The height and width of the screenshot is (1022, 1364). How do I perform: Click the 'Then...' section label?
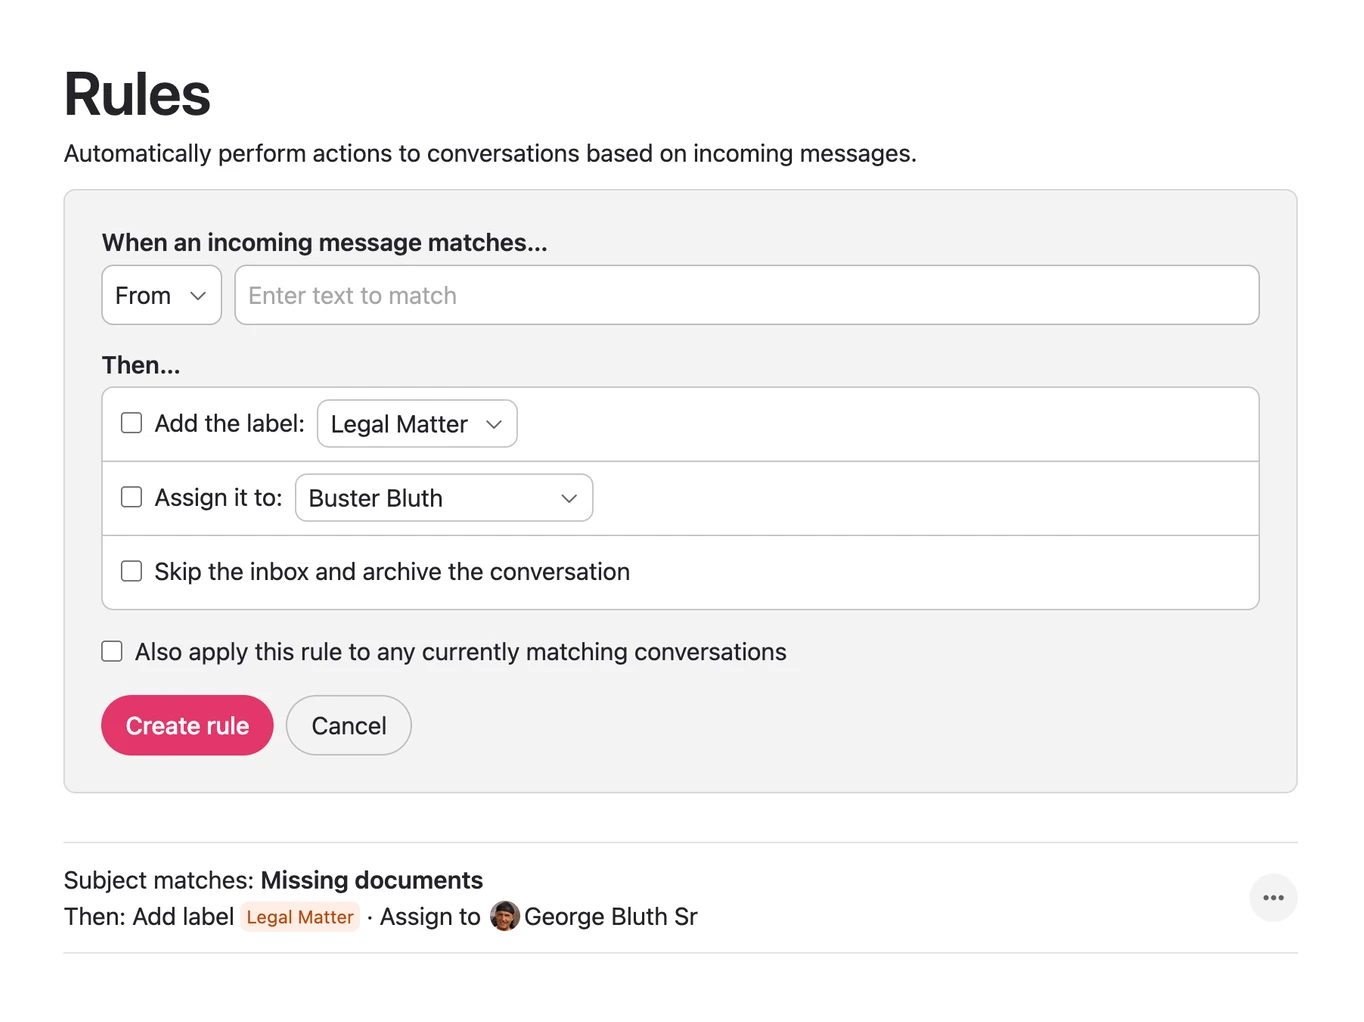(x=141, y=365)
